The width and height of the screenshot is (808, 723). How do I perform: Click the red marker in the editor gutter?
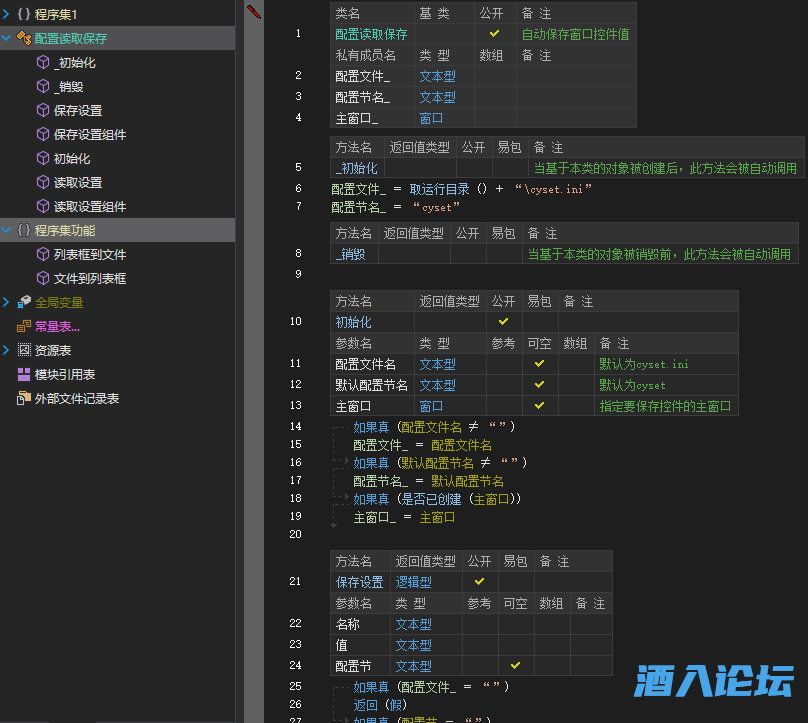point(254,11)
